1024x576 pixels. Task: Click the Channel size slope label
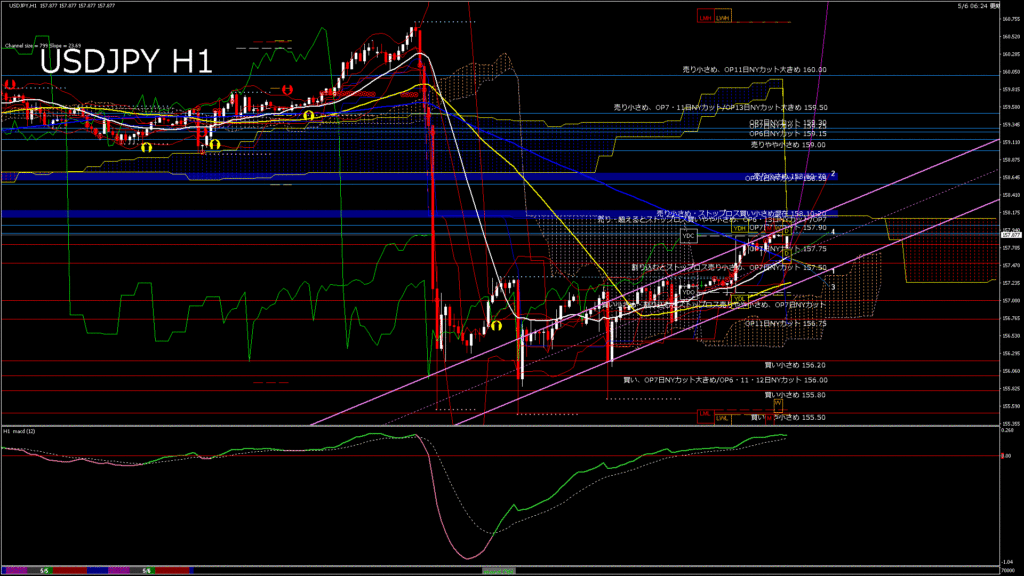[x=43, y=46]
